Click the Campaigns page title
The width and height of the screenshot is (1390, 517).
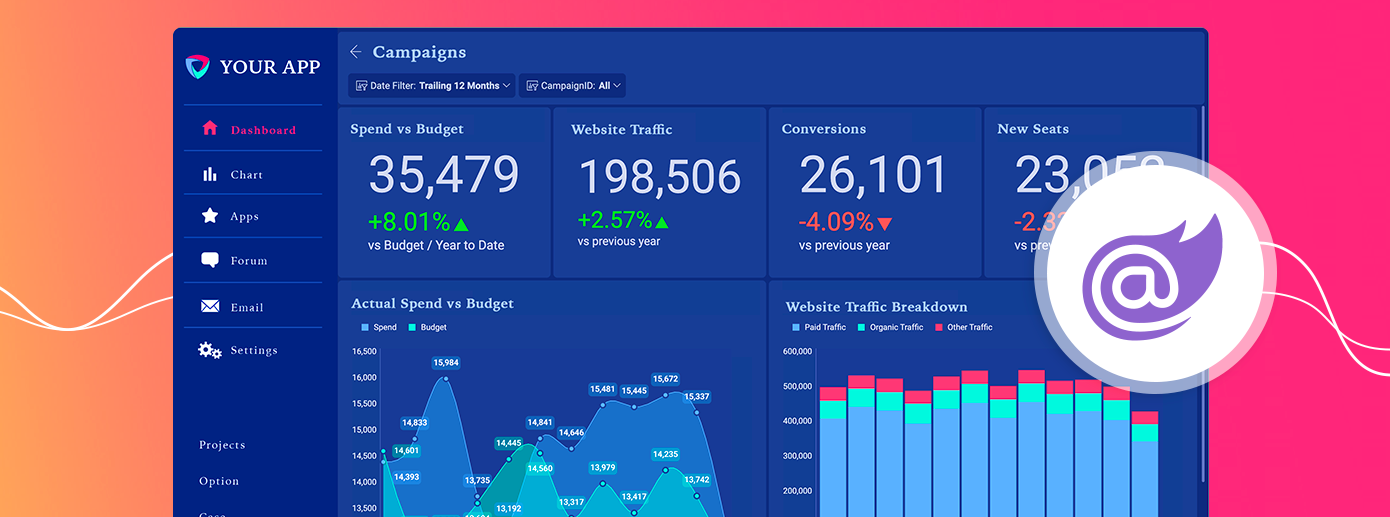tap(419, 52)
